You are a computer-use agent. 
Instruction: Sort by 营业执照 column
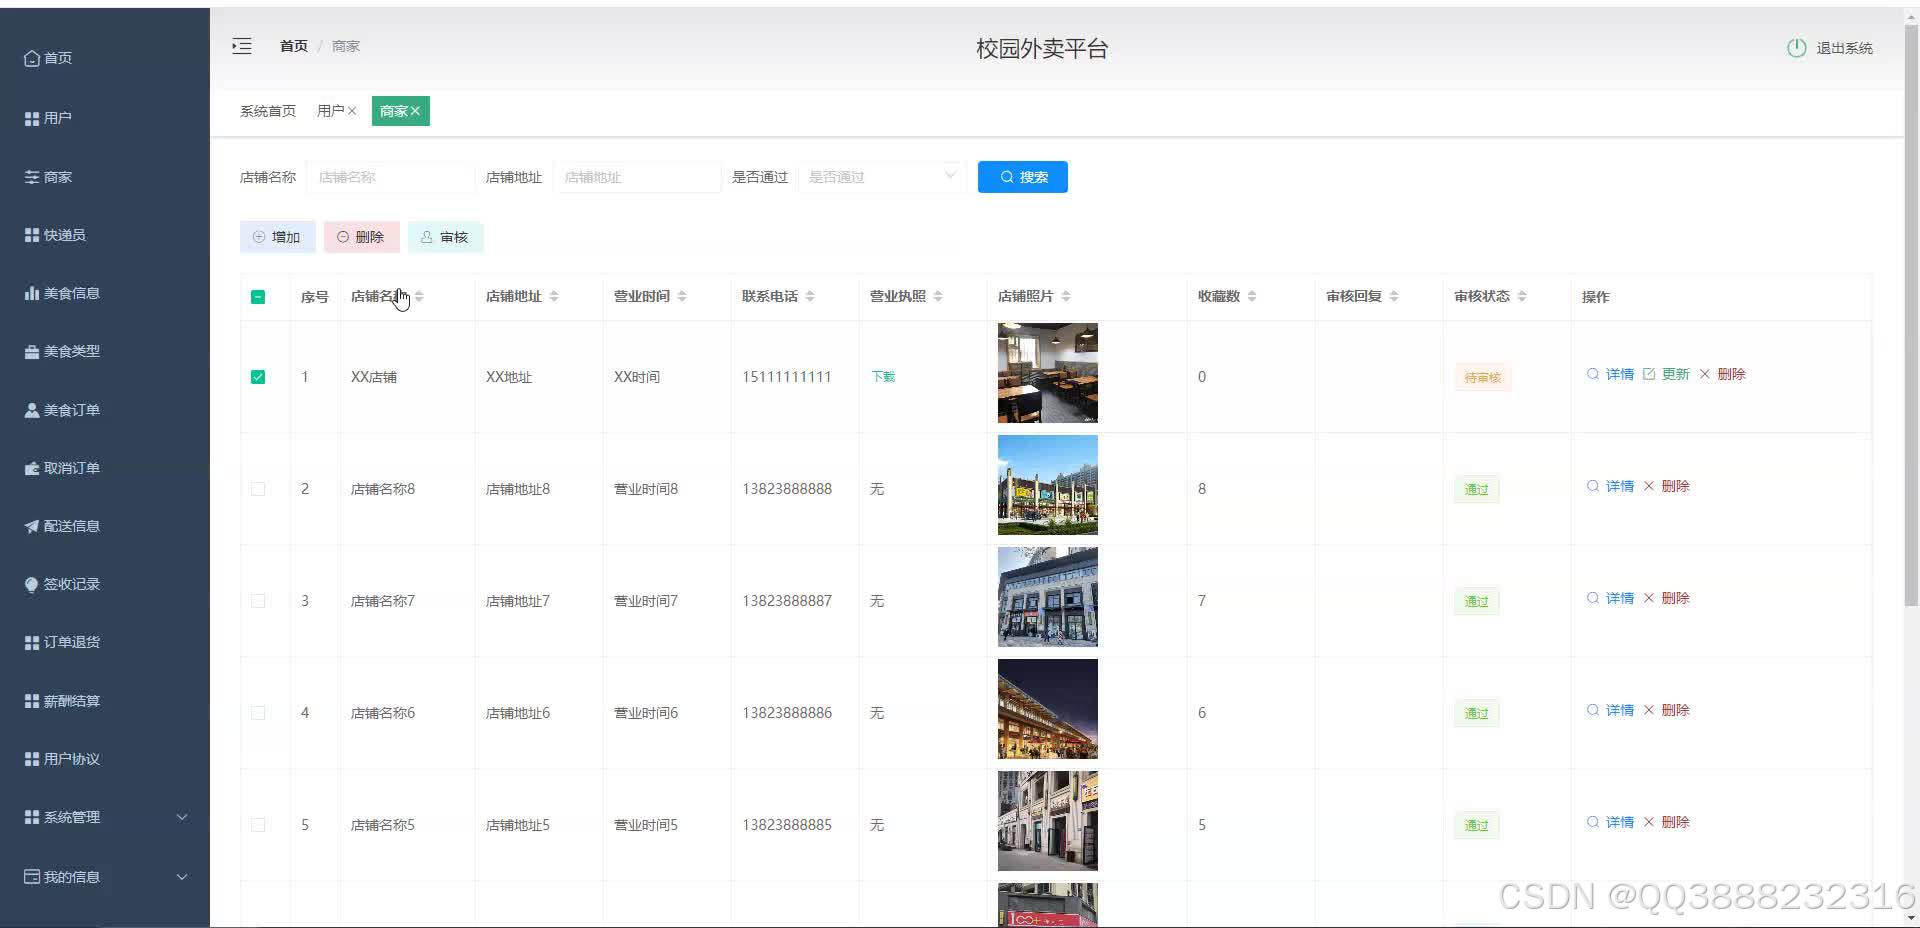click(938, 296)
